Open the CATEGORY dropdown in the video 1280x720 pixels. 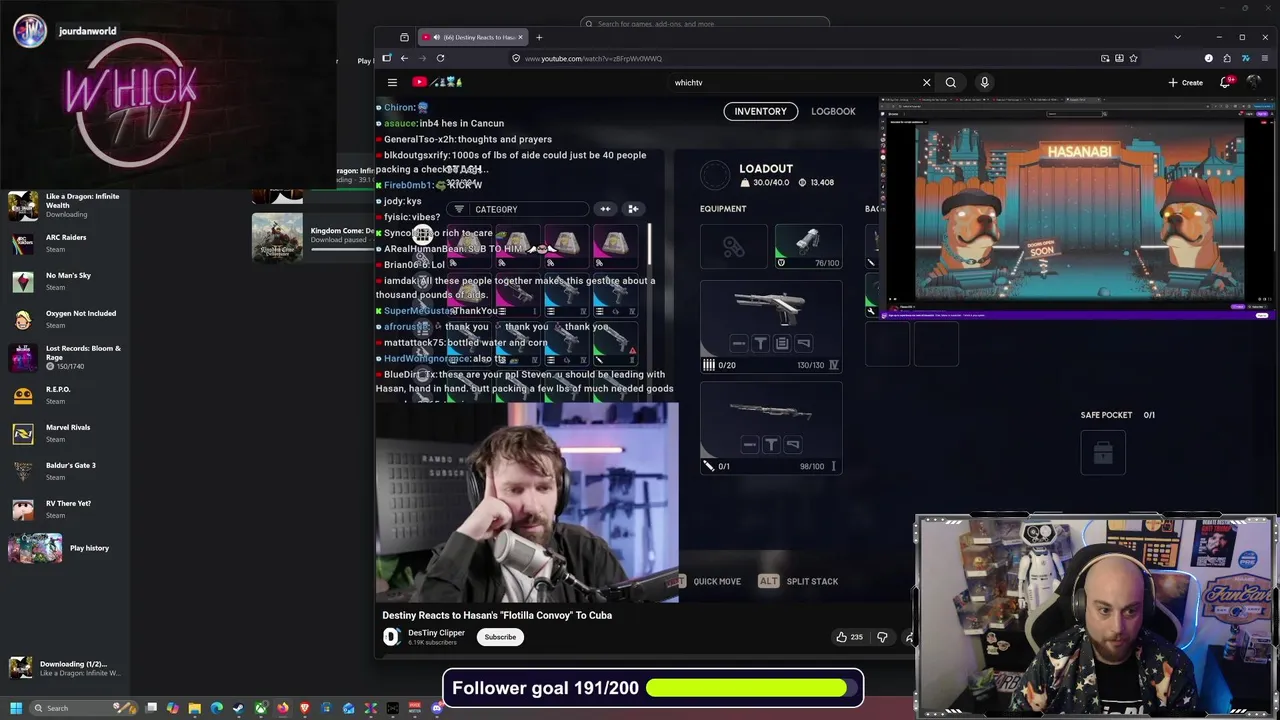[x=516, y=209]
